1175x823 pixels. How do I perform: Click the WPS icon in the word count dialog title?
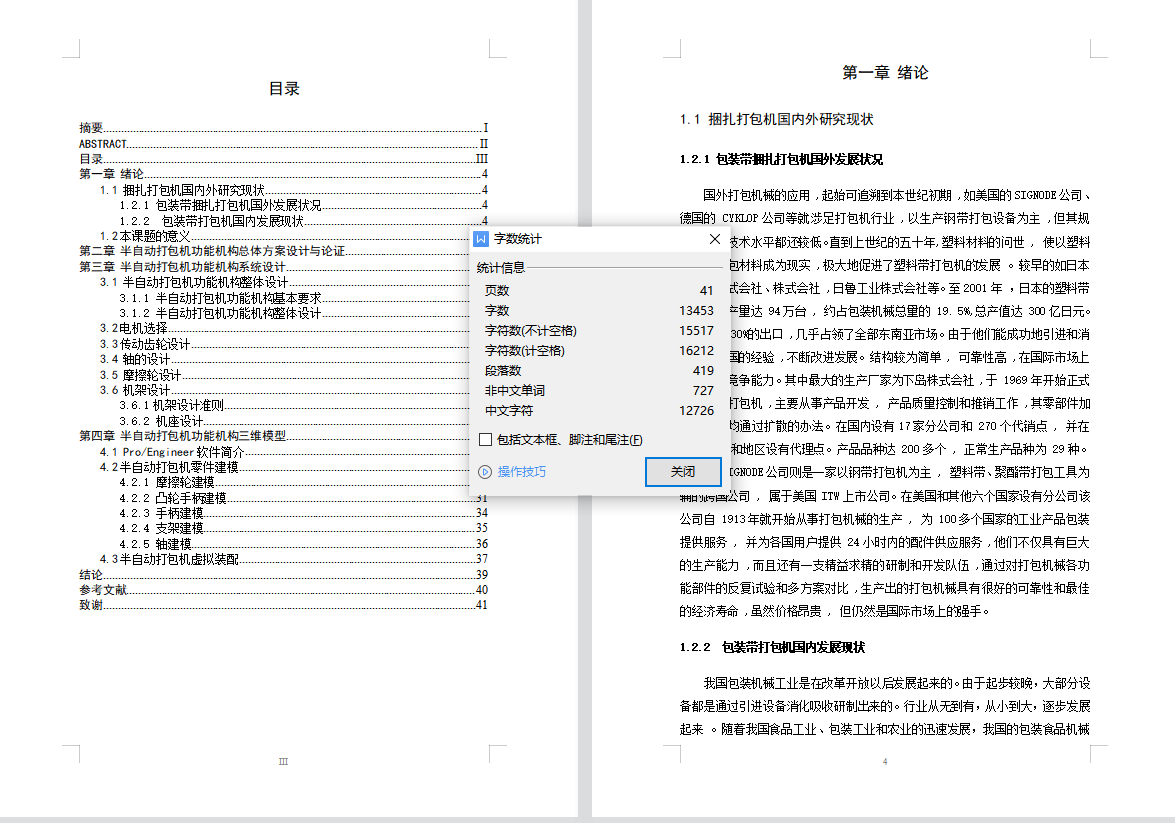click(482, 240)
